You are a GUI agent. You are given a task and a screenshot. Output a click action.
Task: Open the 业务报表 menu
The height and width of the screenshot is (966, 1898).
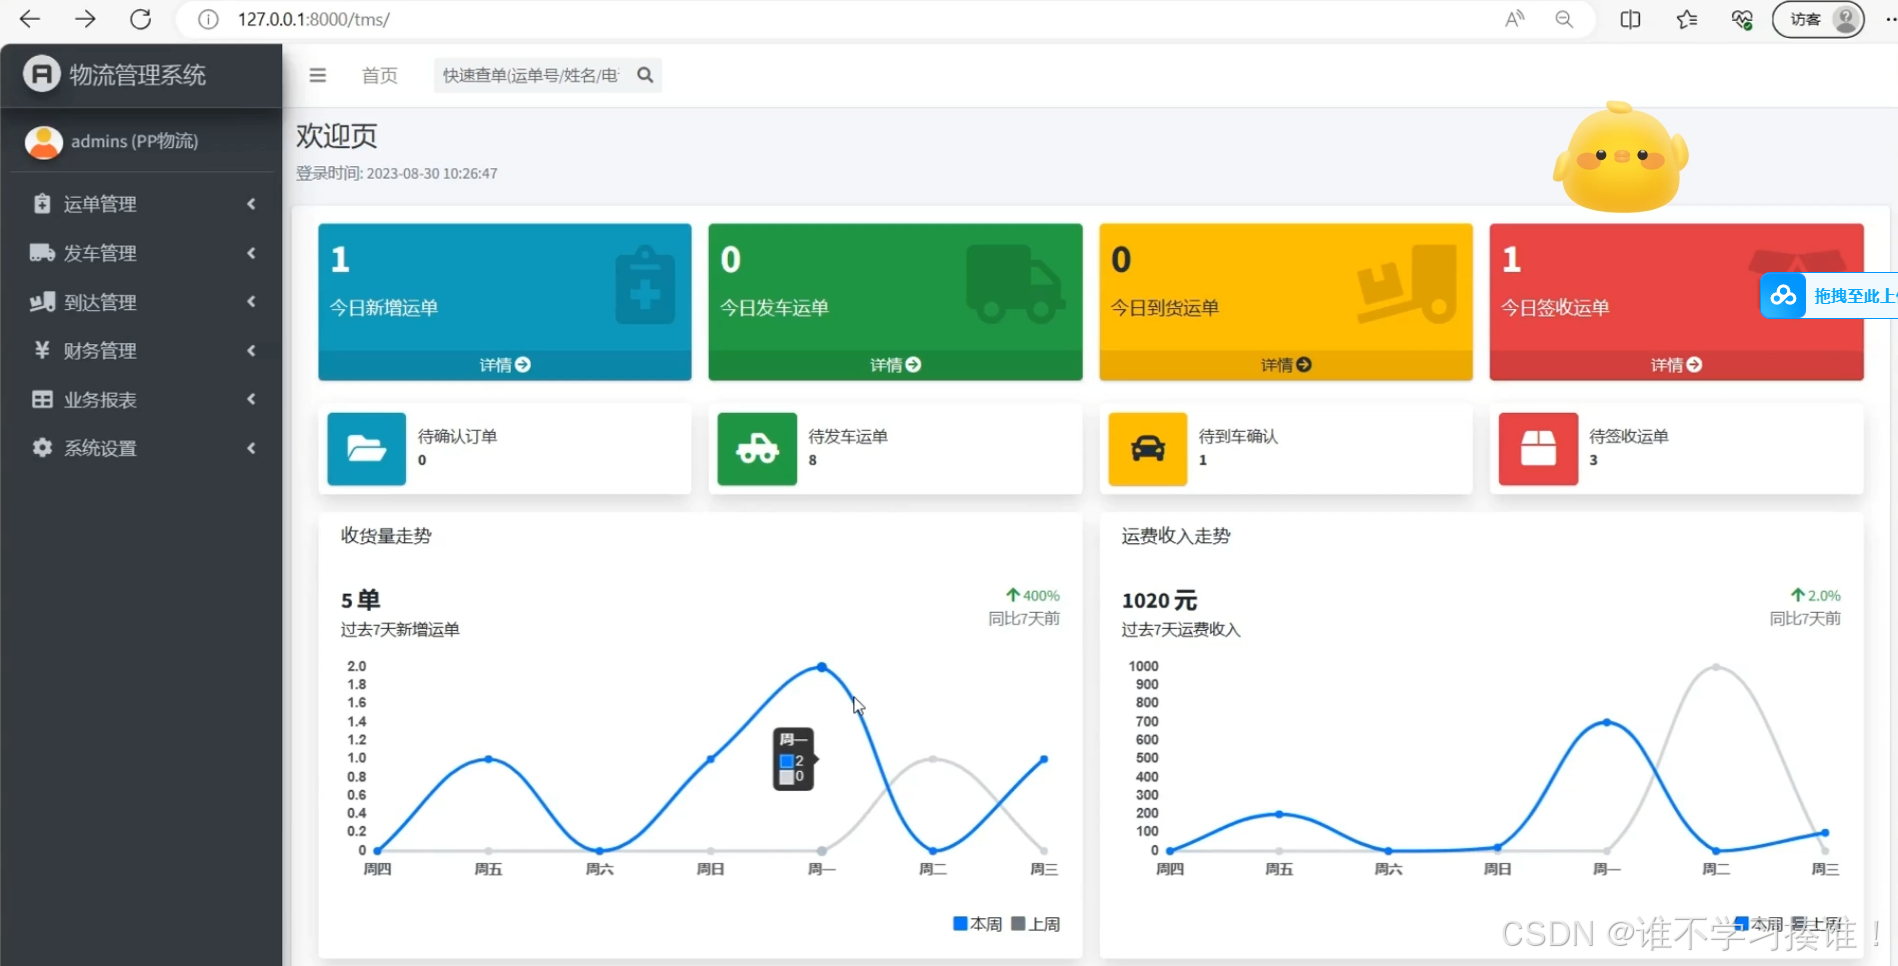pos(141,400)
